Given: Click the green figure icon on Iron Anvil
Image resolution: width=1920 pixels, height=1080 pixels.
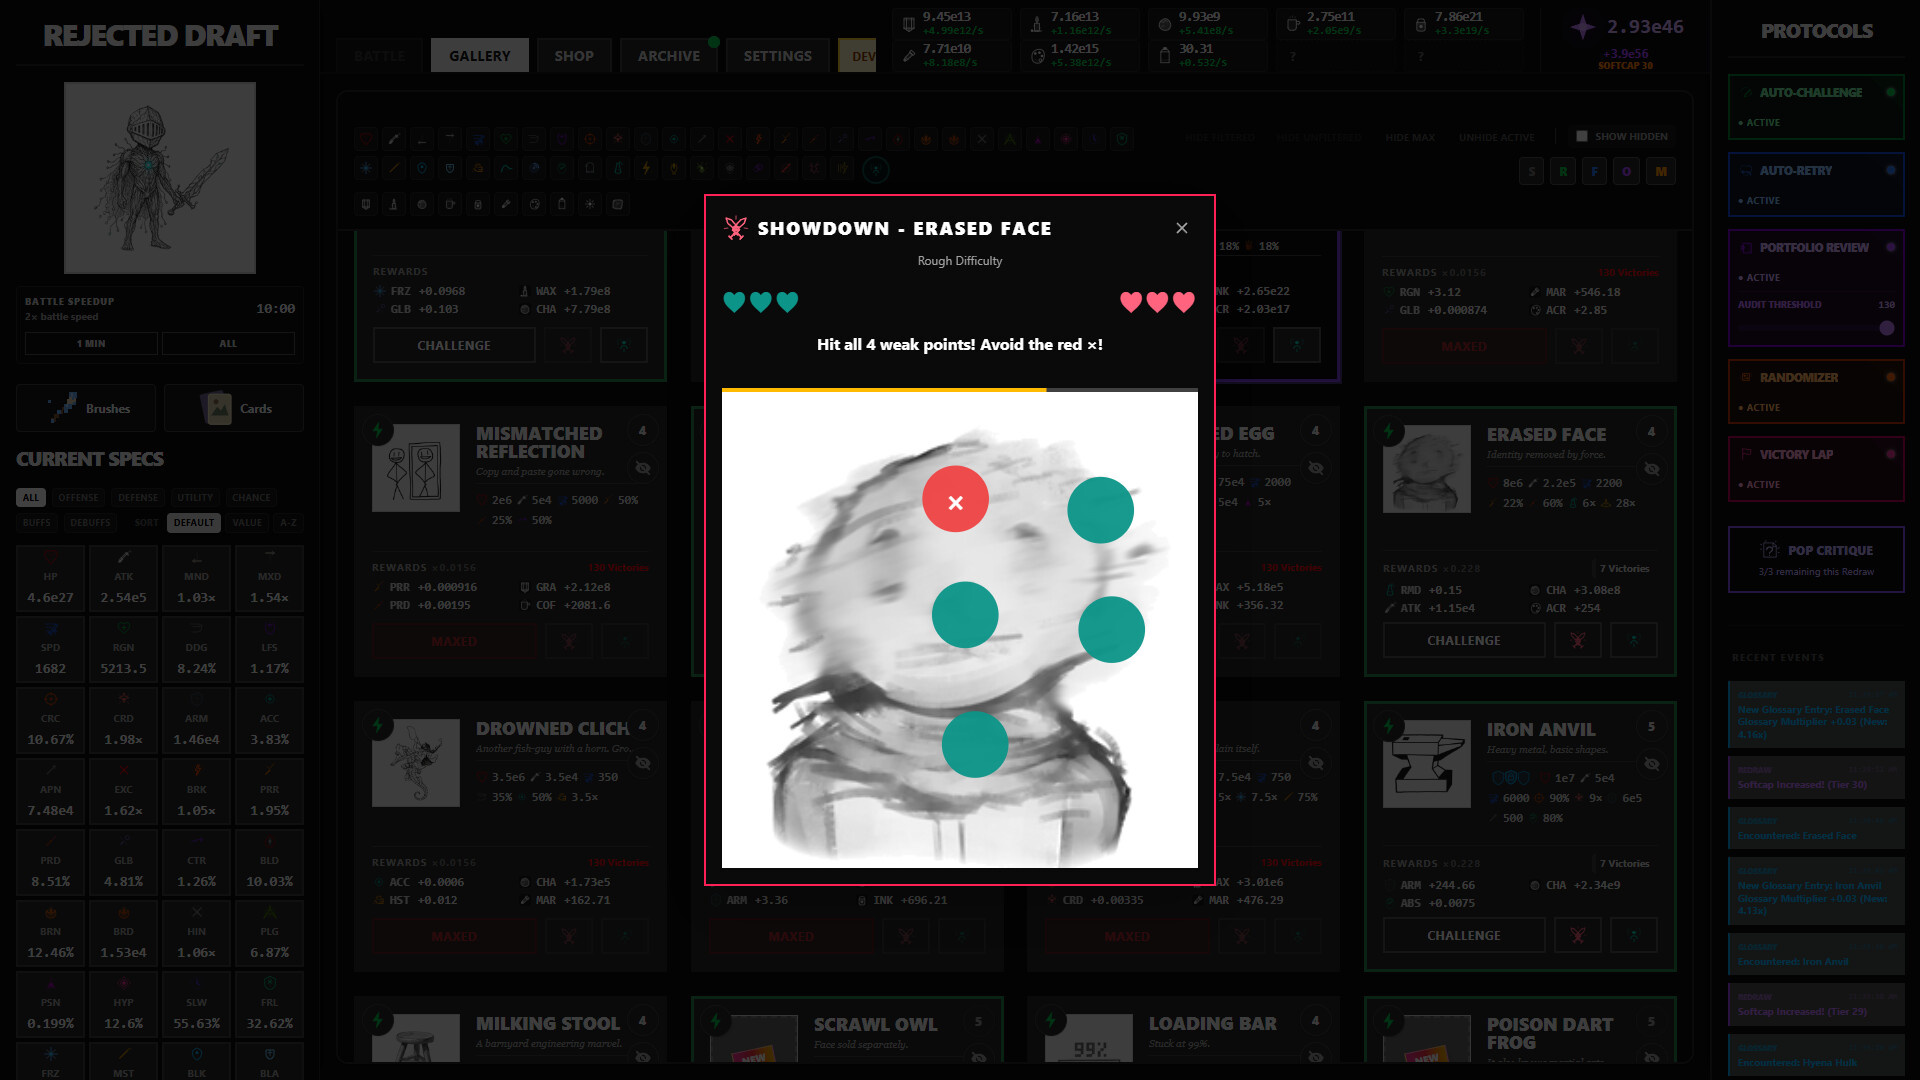Looking at the screenshot, I should [x=1634, y=935].
